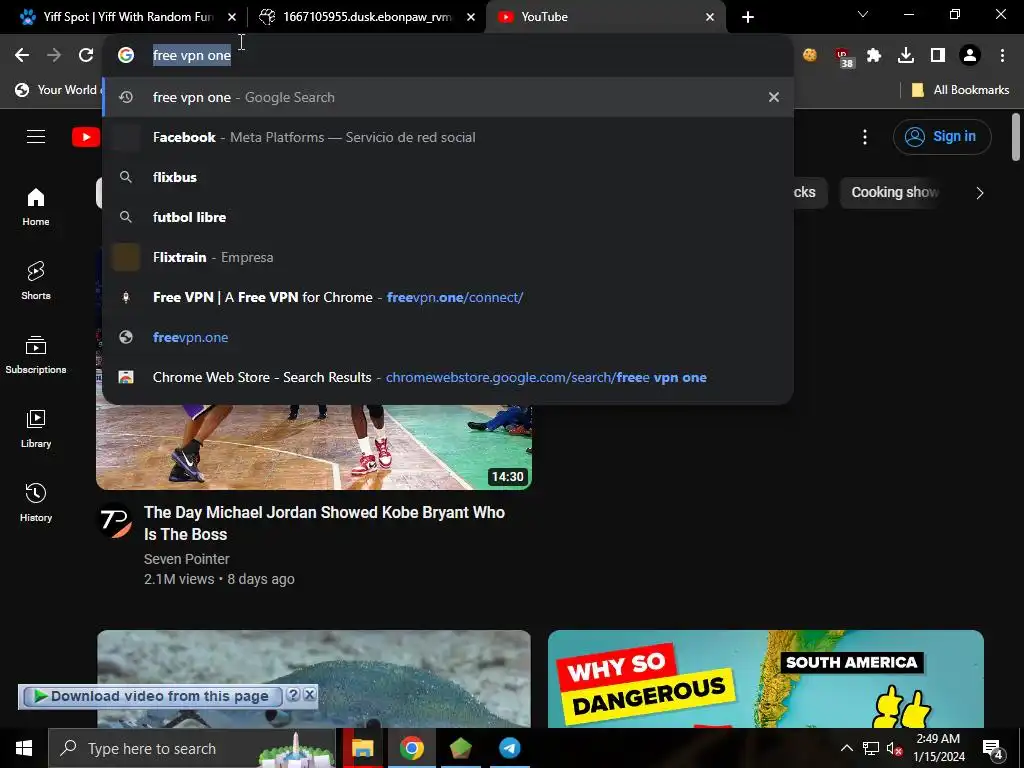Reload the current page

pyautogui.click(x=86, y=56)
